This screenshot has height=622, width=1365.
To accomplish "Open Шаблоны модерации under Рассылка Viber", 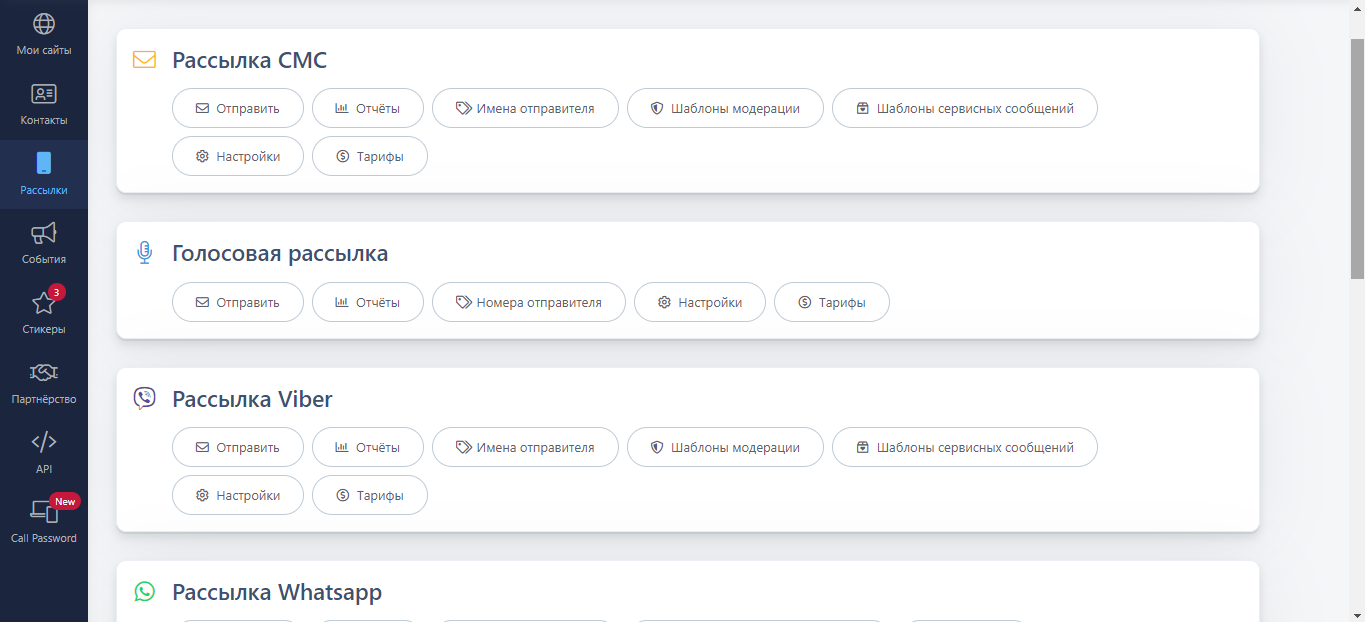I will point(725,447).
